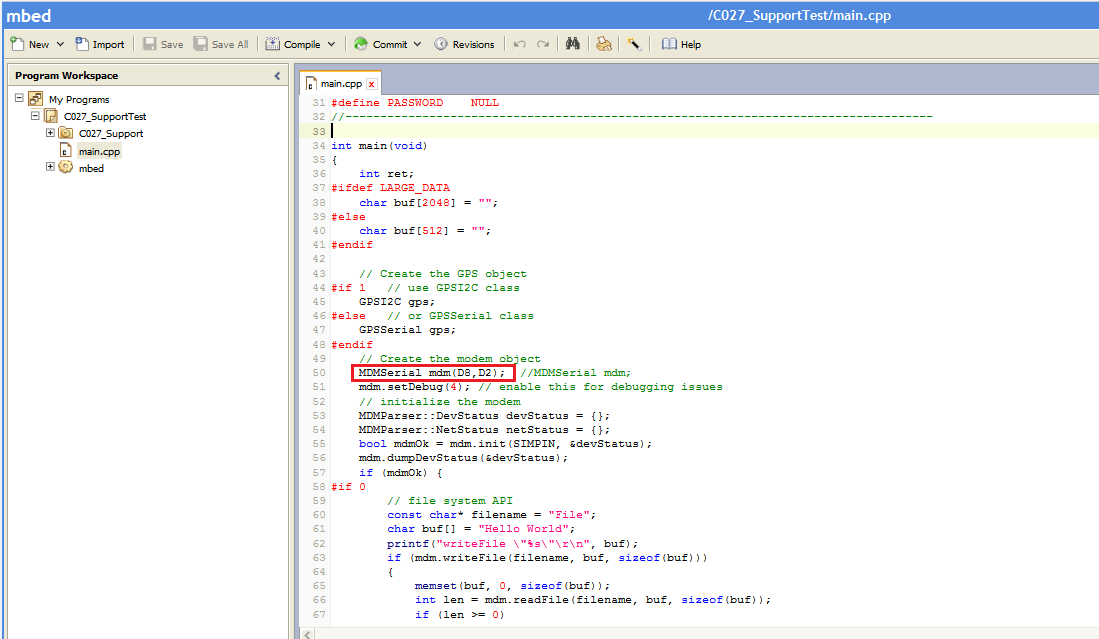The image size is (1099, 639).
Task: Close the main.cpp editor tab
Action: pos(372,84)
